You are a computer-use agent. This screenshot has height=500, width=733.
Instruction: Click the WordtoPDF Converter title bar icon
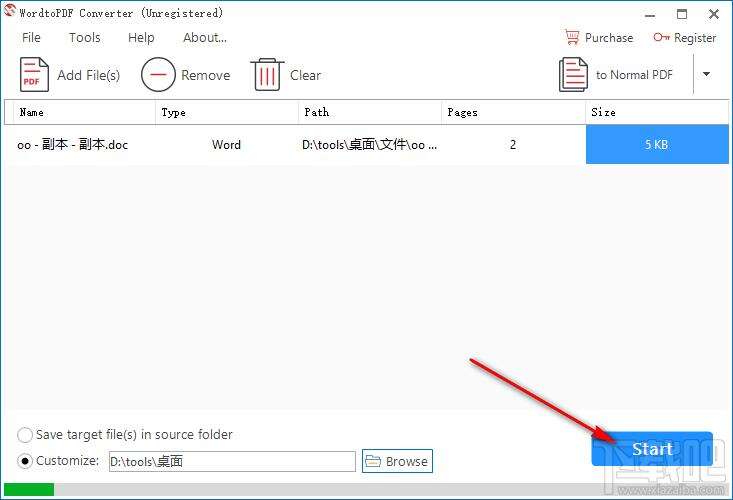(x=9, y=11)
